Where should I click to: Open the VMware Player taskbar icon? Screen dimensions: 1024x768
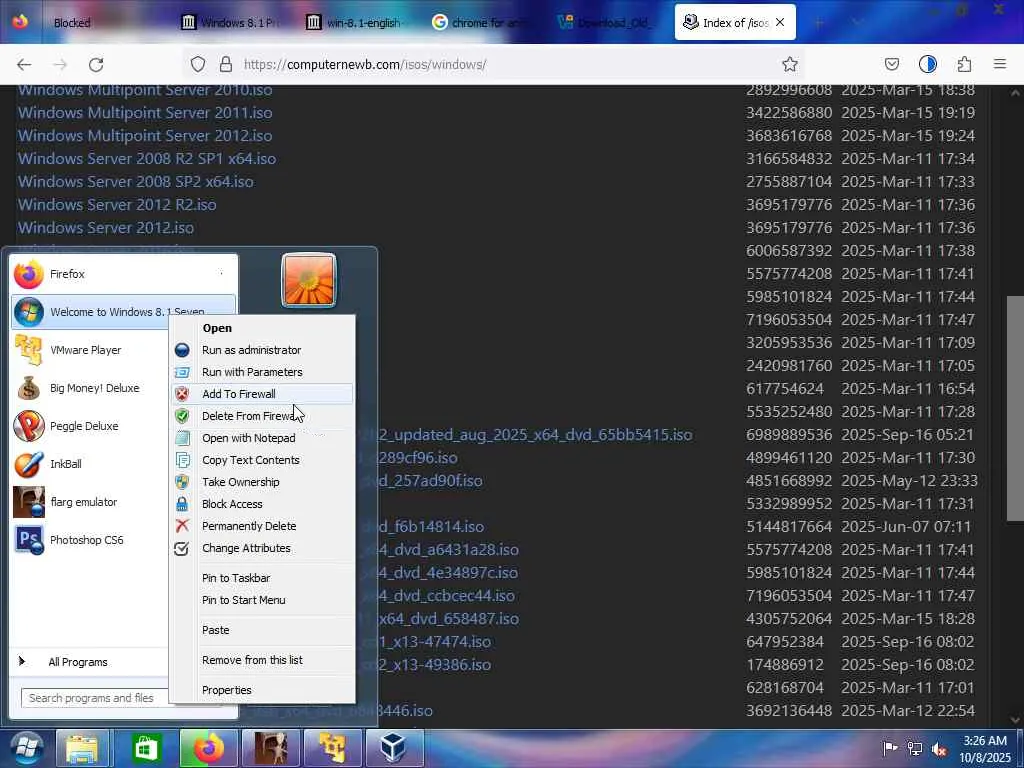pos(332,748)
